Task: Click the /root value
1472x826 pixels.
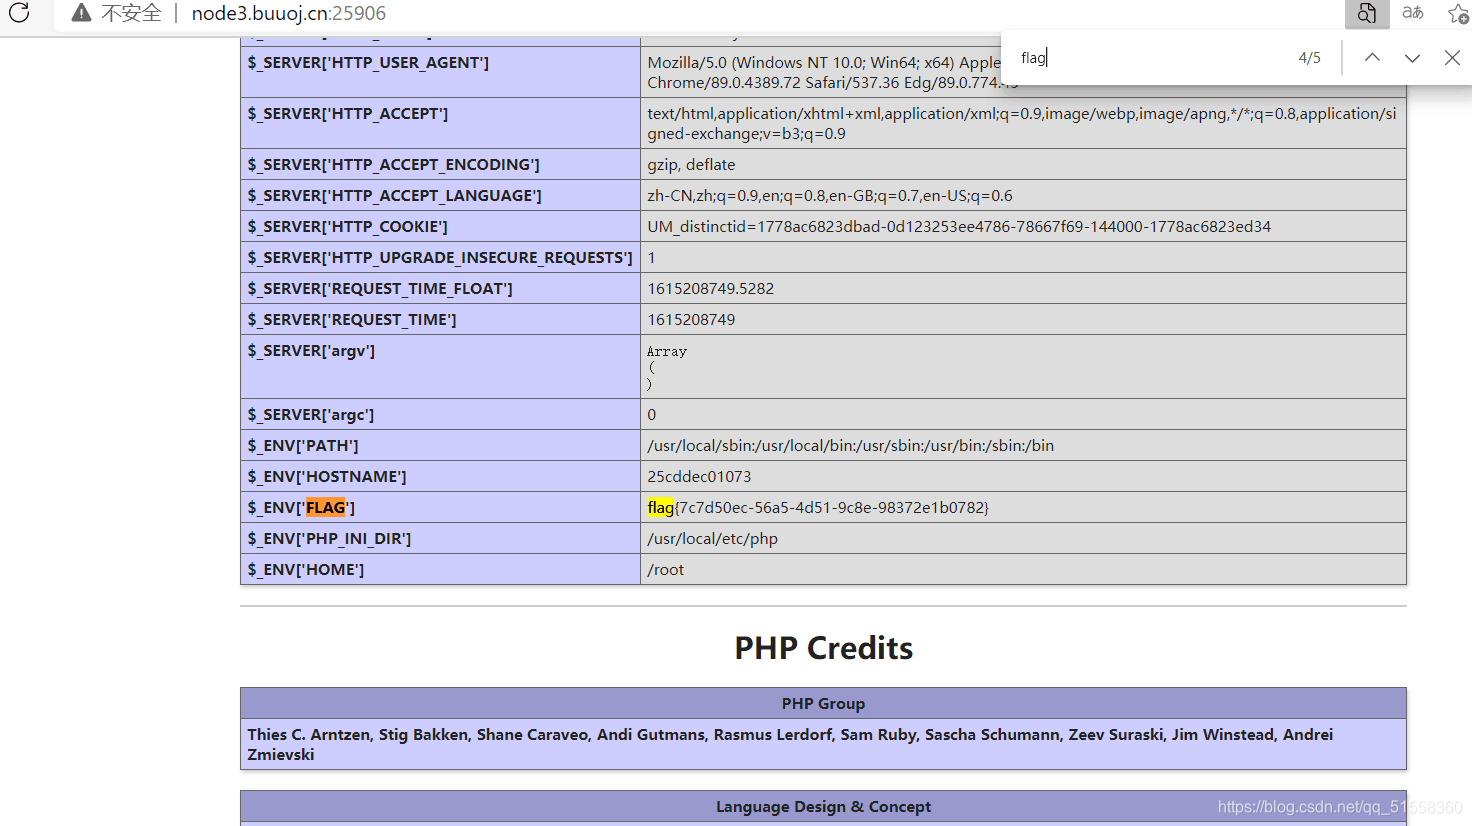Action: [x=666, y=569]
